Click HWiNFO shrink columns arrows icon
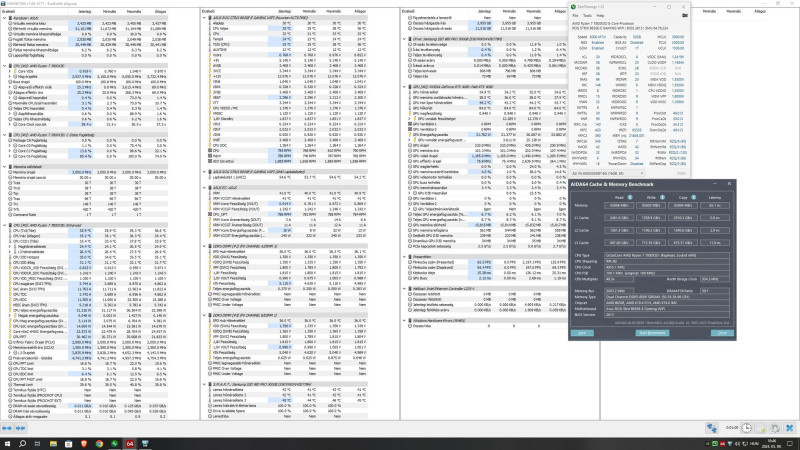Screen dimensions: 800x450 point(20,428)
